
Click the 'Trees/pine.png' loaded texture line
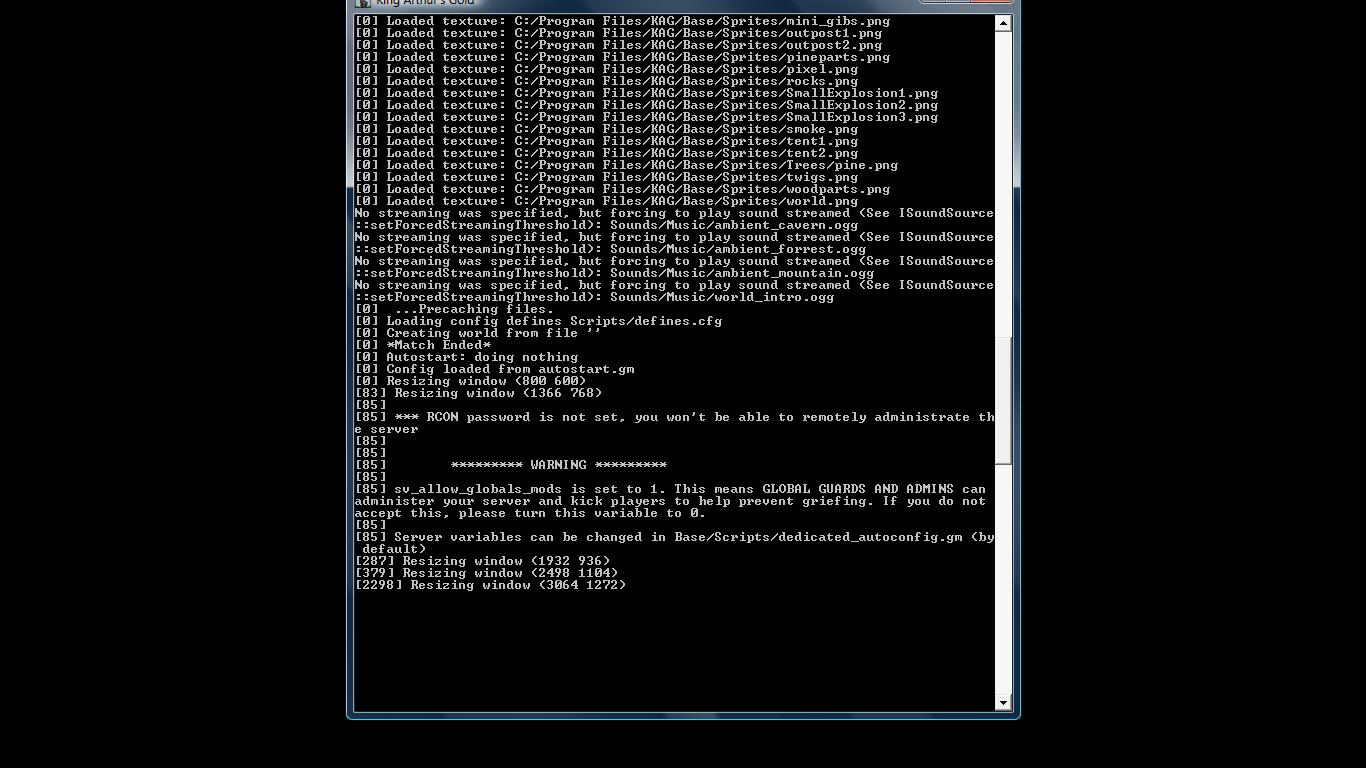626,165
